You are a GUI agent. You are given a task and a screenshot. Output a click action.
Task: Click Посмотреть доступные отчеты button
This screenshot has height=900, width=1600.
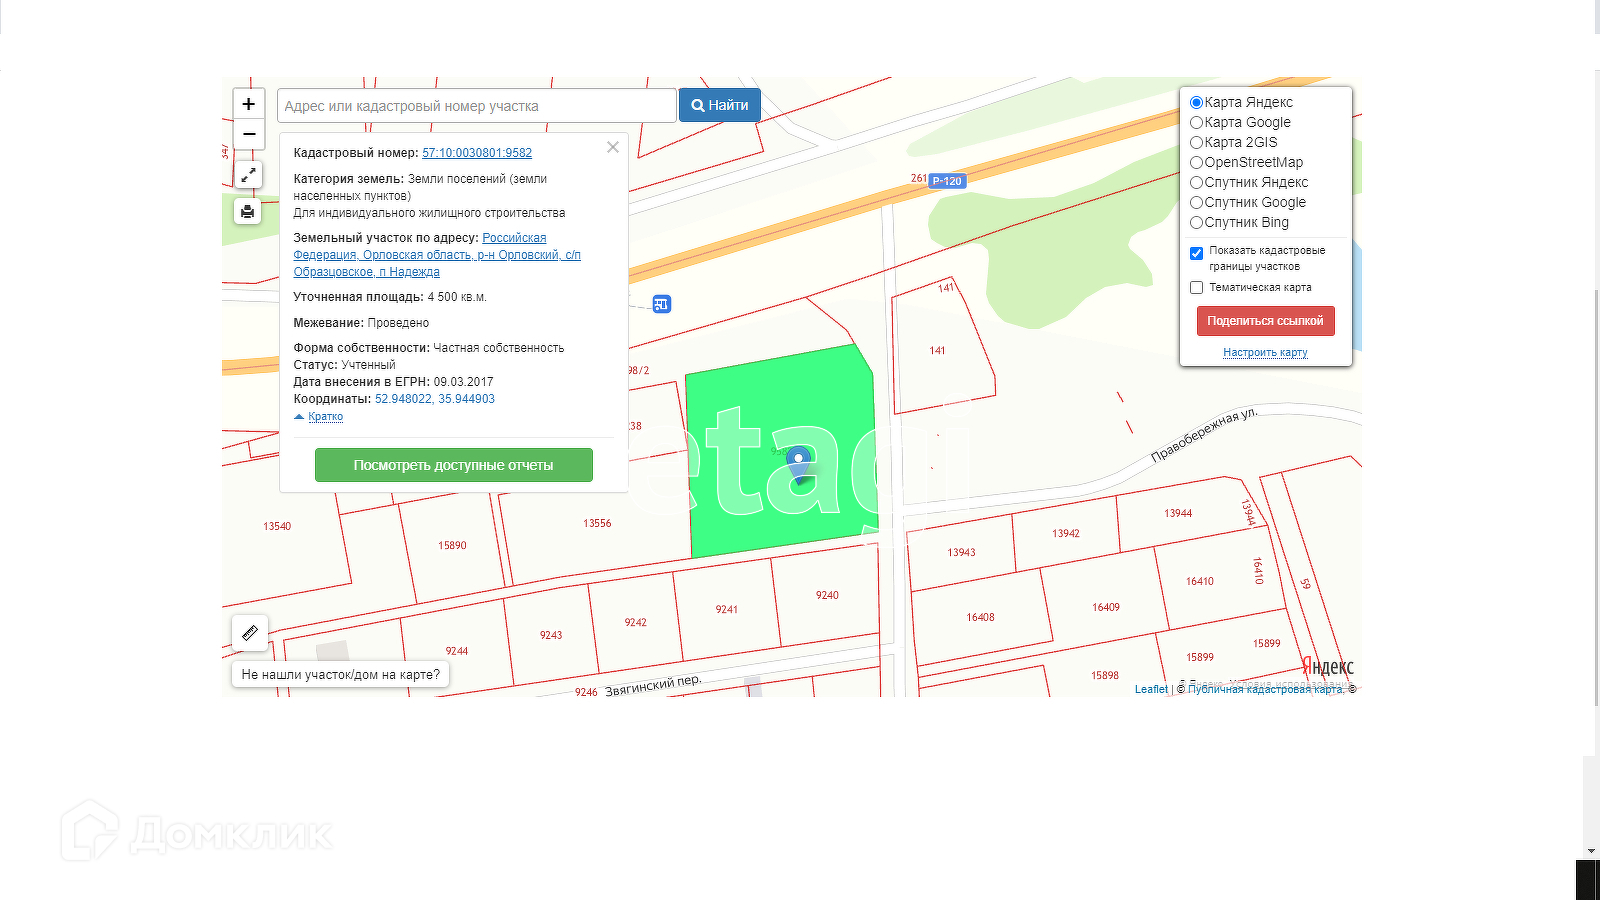tap(453, 465)
